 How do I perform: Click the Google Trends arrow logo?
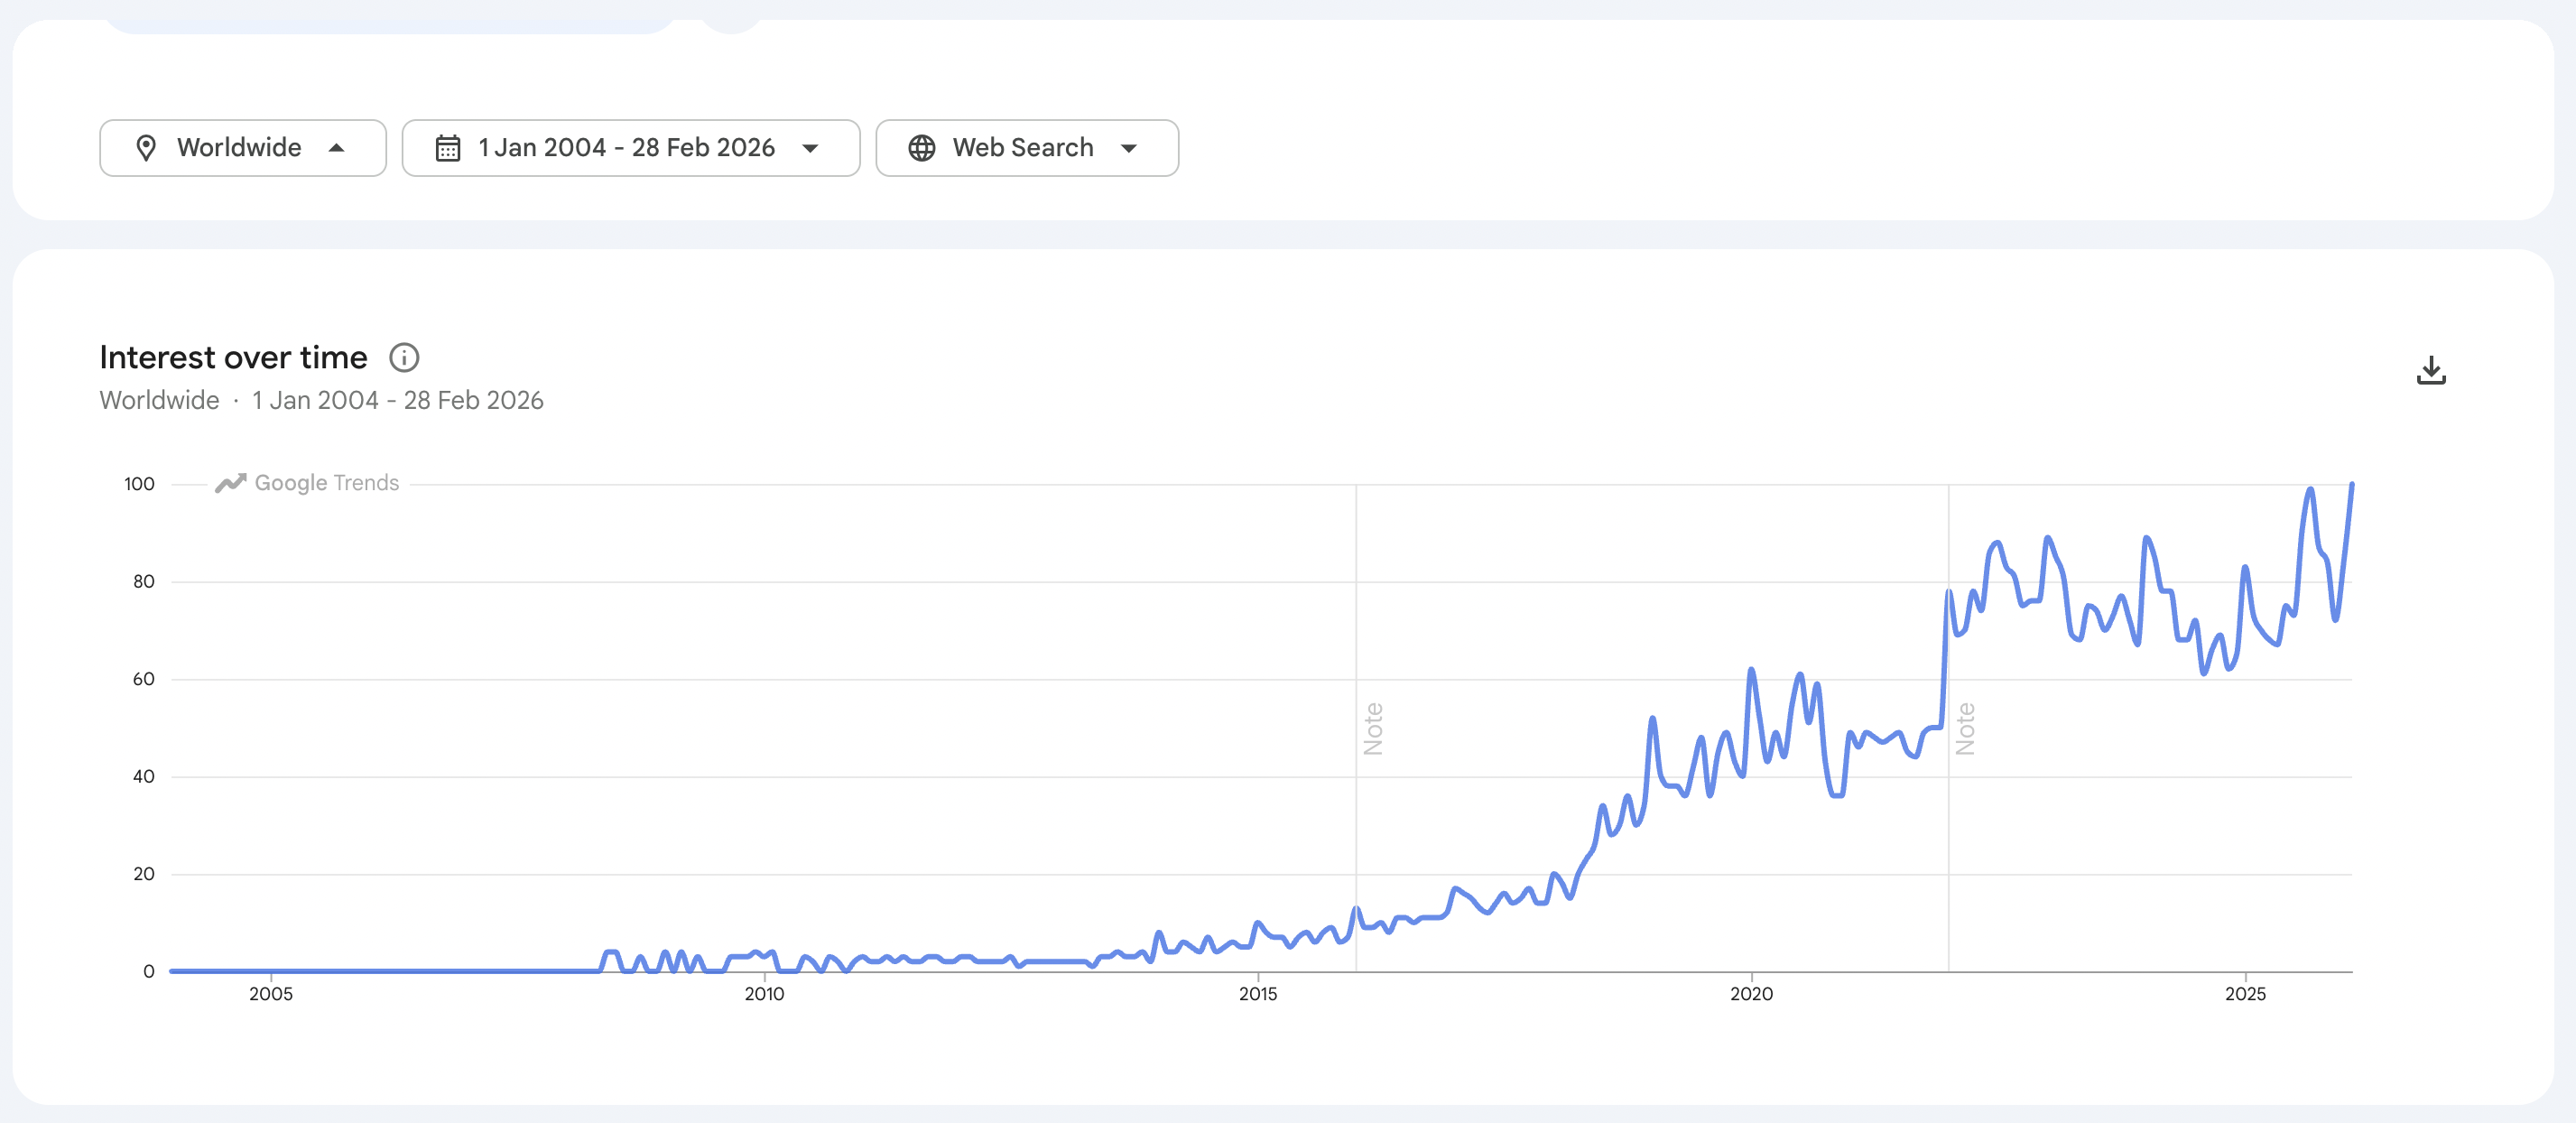(230, 482)
